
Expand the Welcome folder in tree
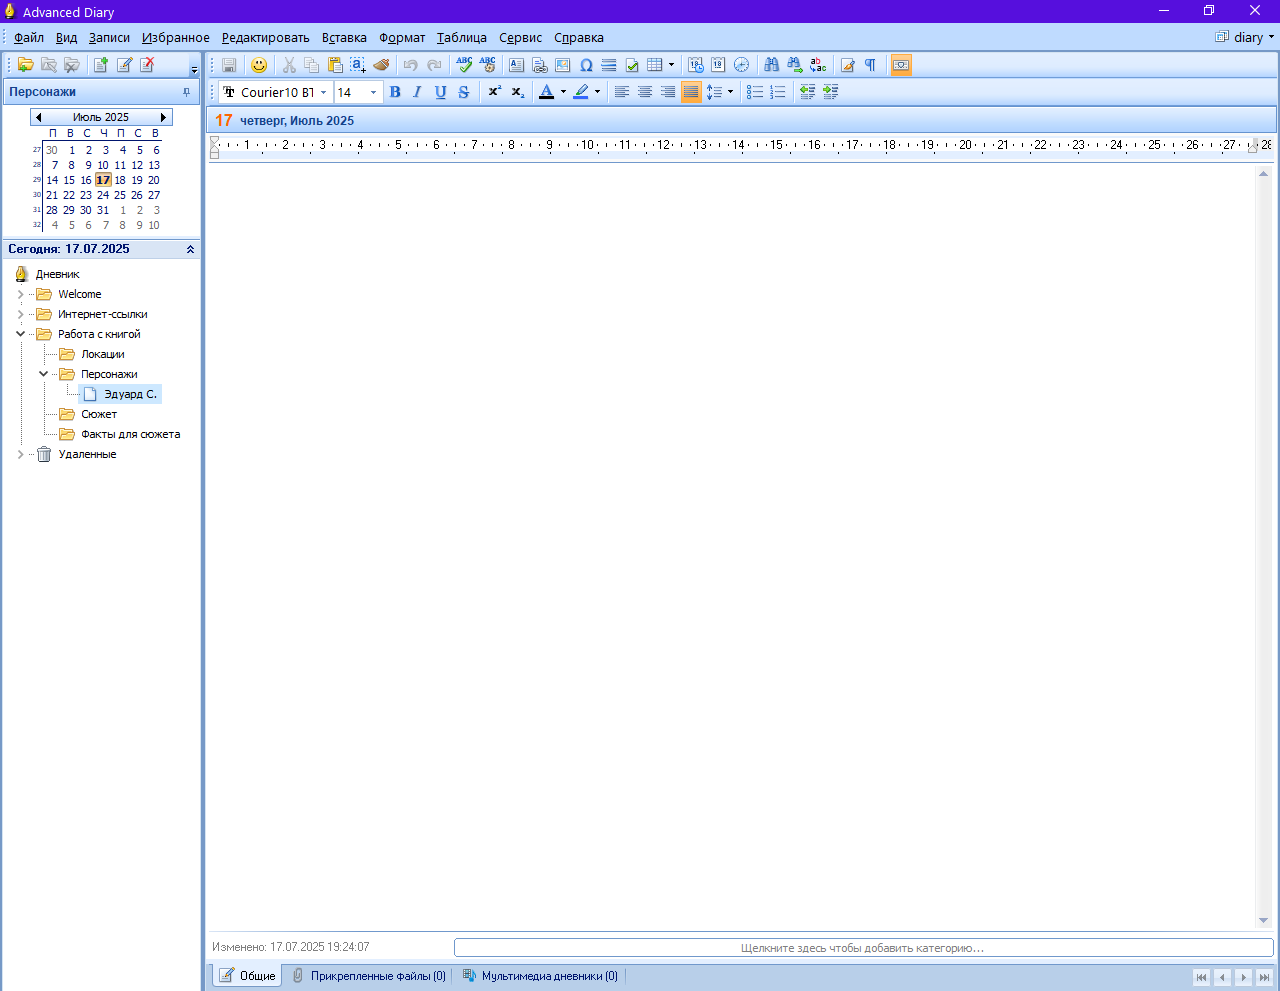click(x=20, y=294)
